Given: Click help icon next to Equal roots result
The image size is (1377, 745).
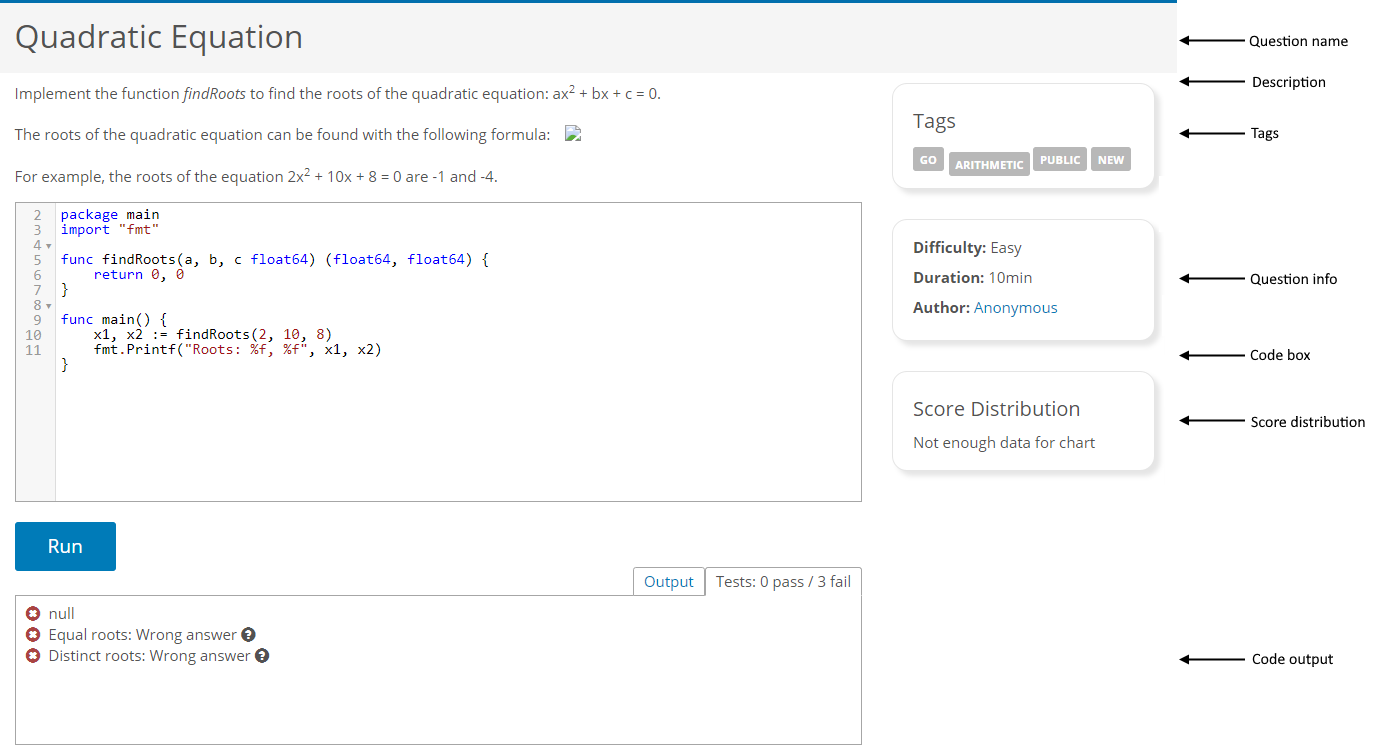Looking at the screenshot, I should tap(248, 635).
